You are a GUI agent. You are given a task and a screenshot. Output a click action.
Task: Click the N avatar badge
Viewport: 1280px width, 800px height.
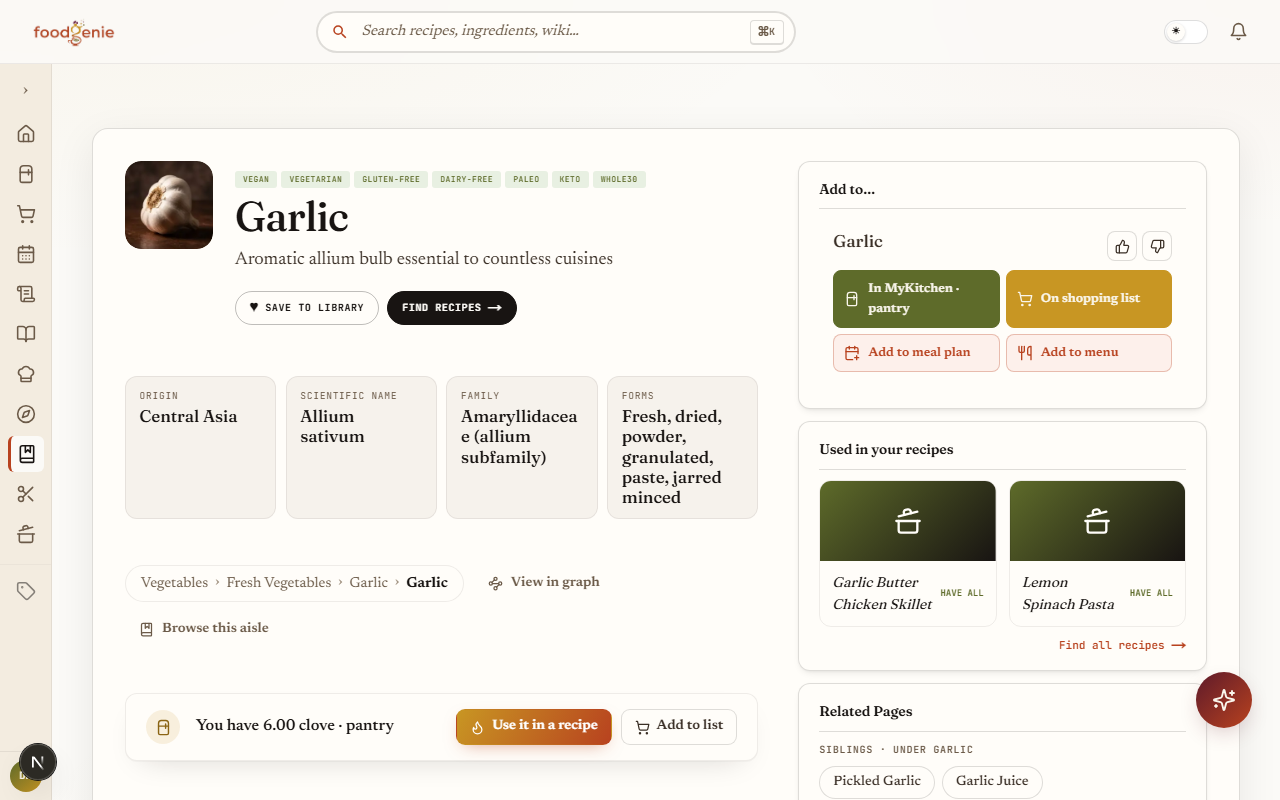point(38,762)
